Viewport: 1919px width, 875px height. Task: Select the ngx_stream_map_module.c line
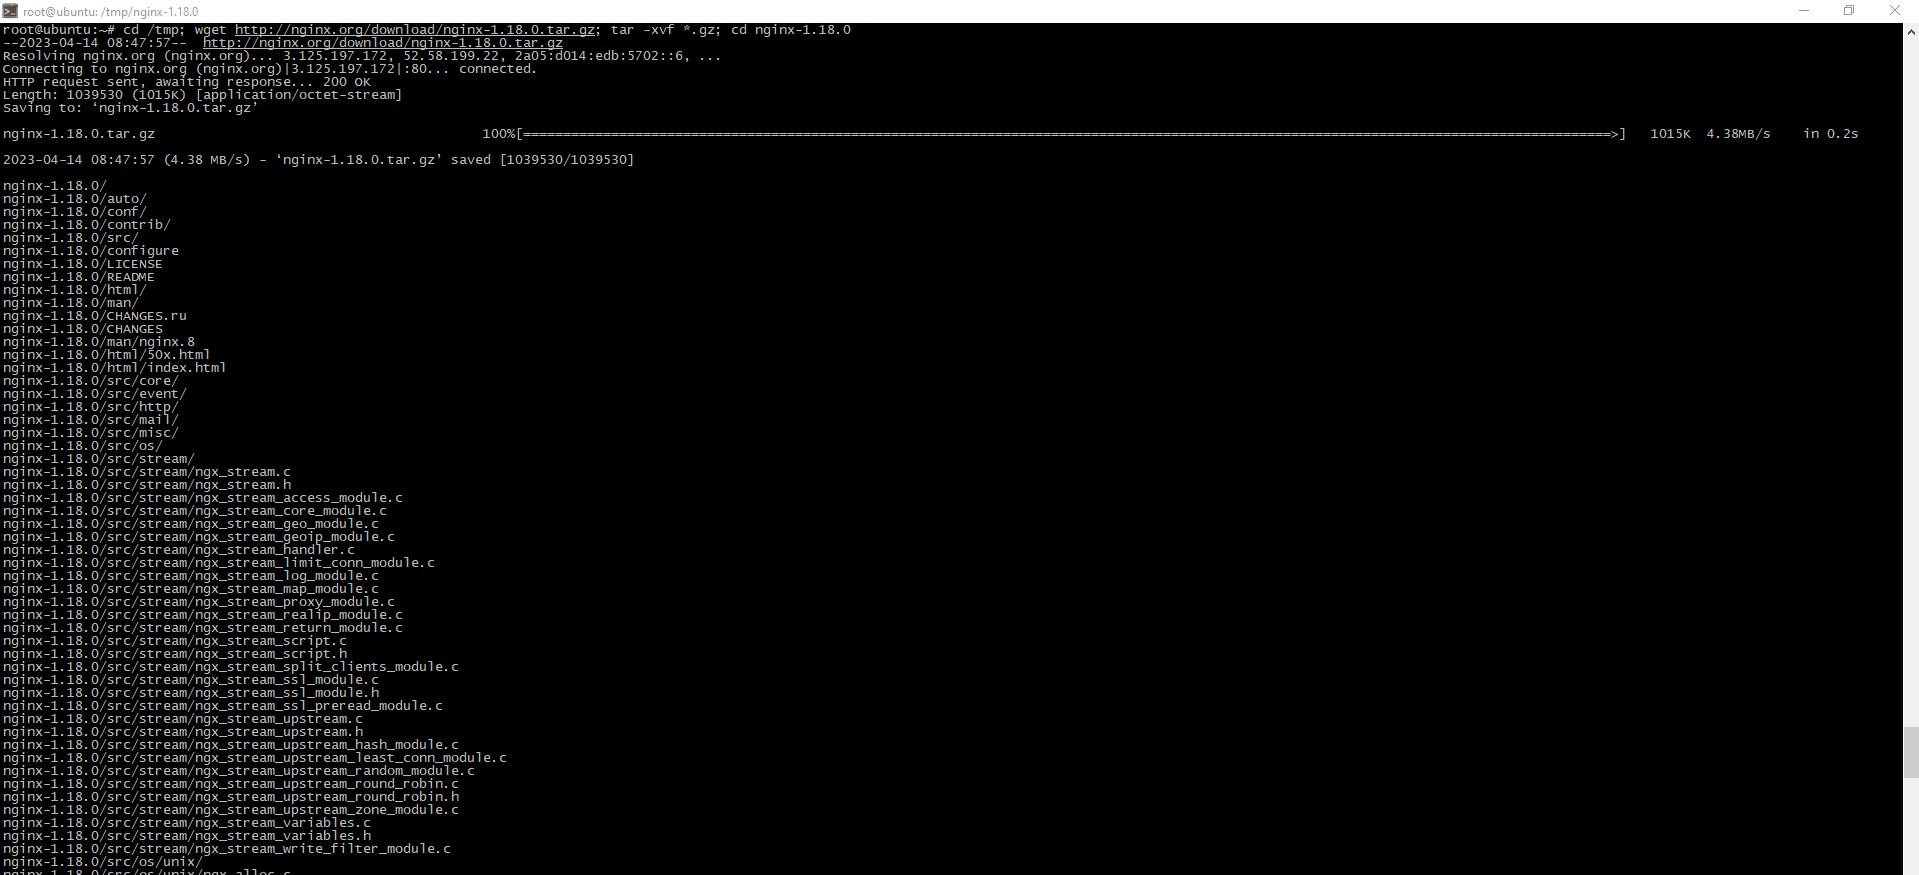(x=191, y=589)
